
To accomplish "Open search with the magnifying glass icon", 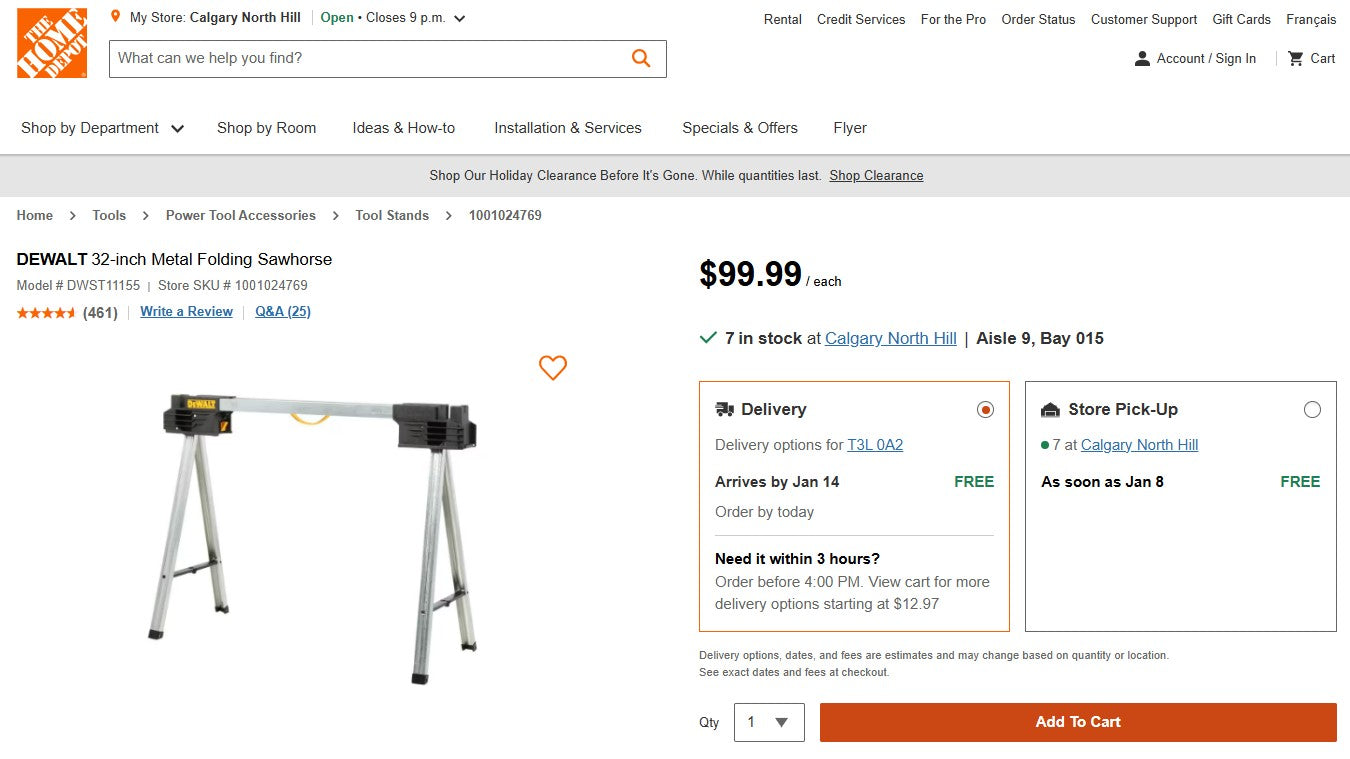I will pos(640,58).
